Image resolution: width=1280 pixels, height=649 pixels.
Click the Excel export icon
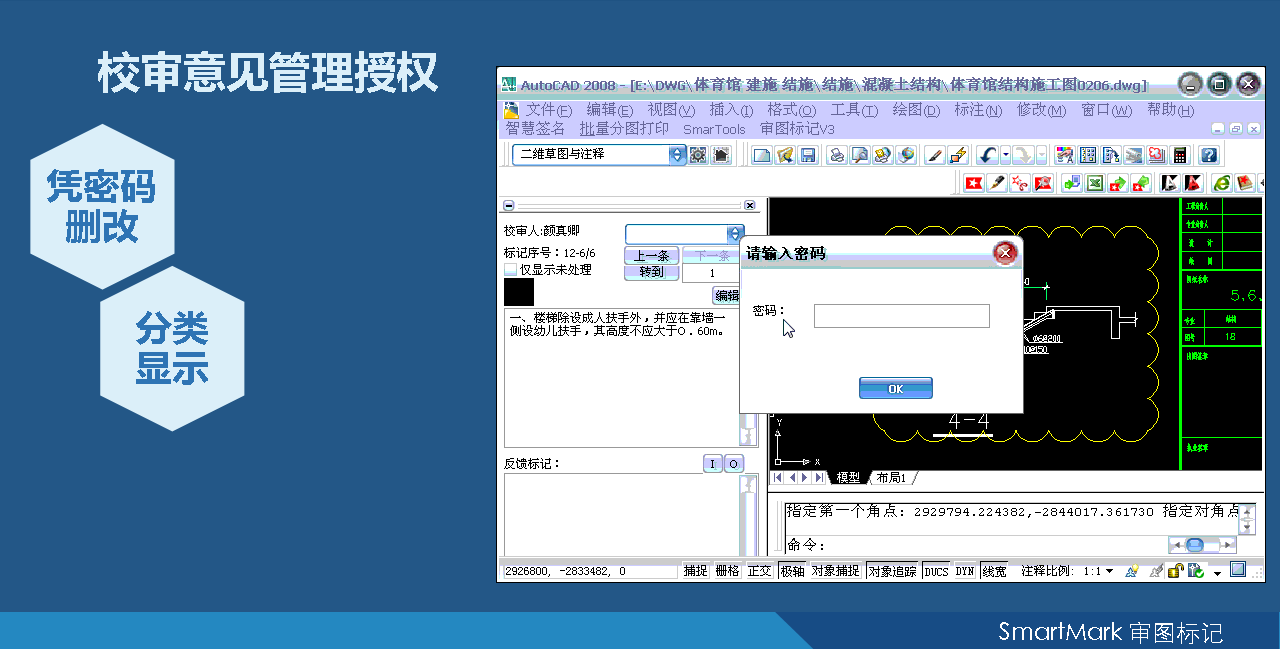[1095, 182]
